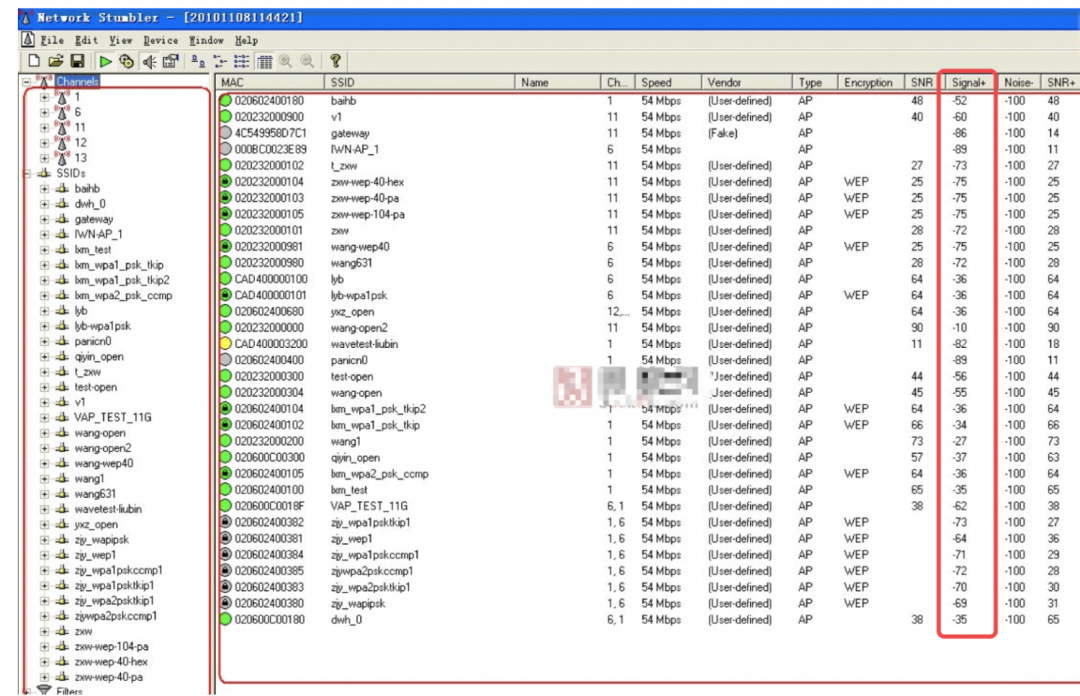Click the auto-configure gears icon
This screenshot has width=1080, height=696.
tap(127, 61)
